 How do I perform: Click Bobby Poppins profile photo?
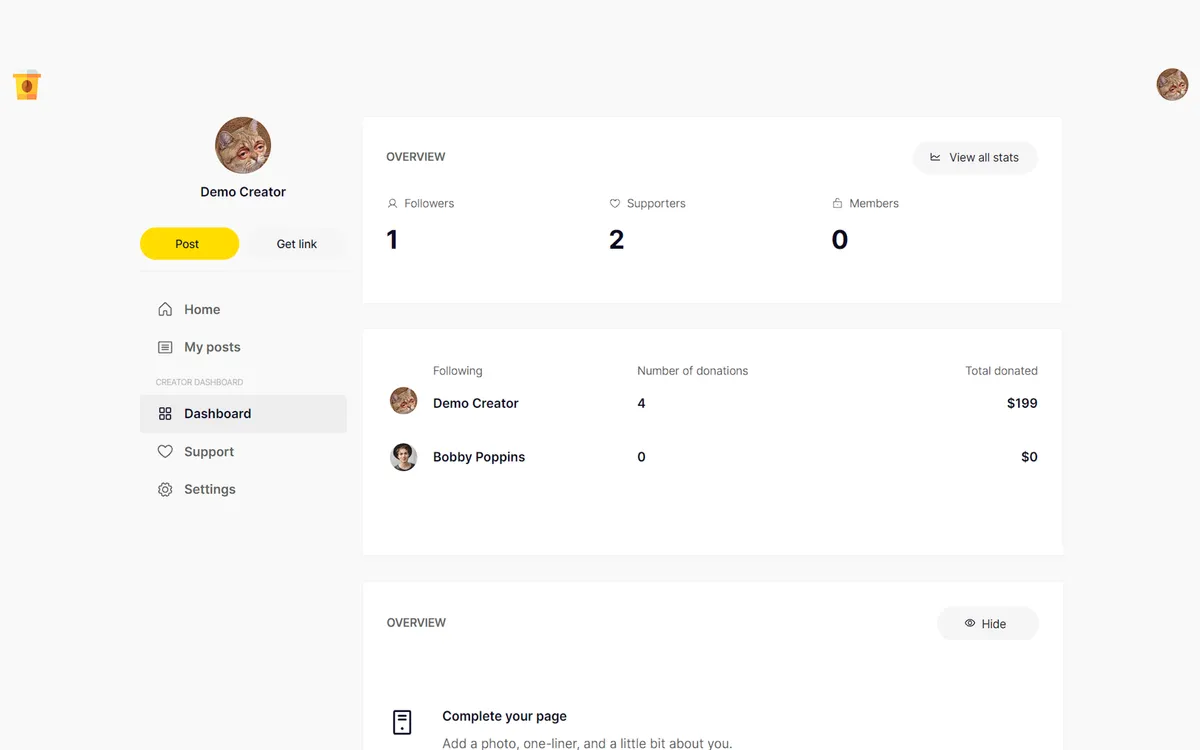tap(403, 457)
